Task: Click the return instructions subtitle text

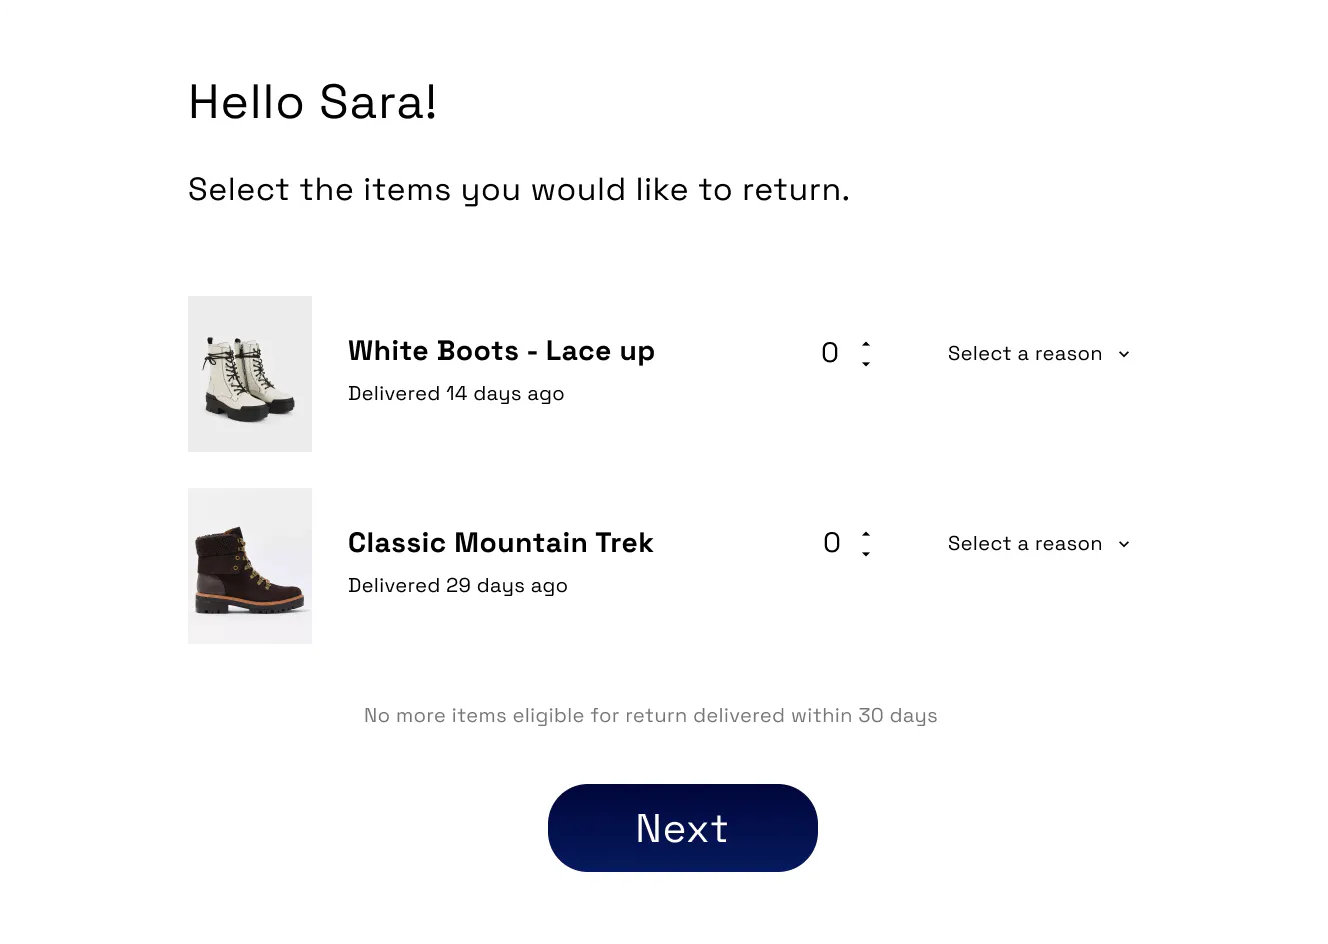Action: click(518, 189)
